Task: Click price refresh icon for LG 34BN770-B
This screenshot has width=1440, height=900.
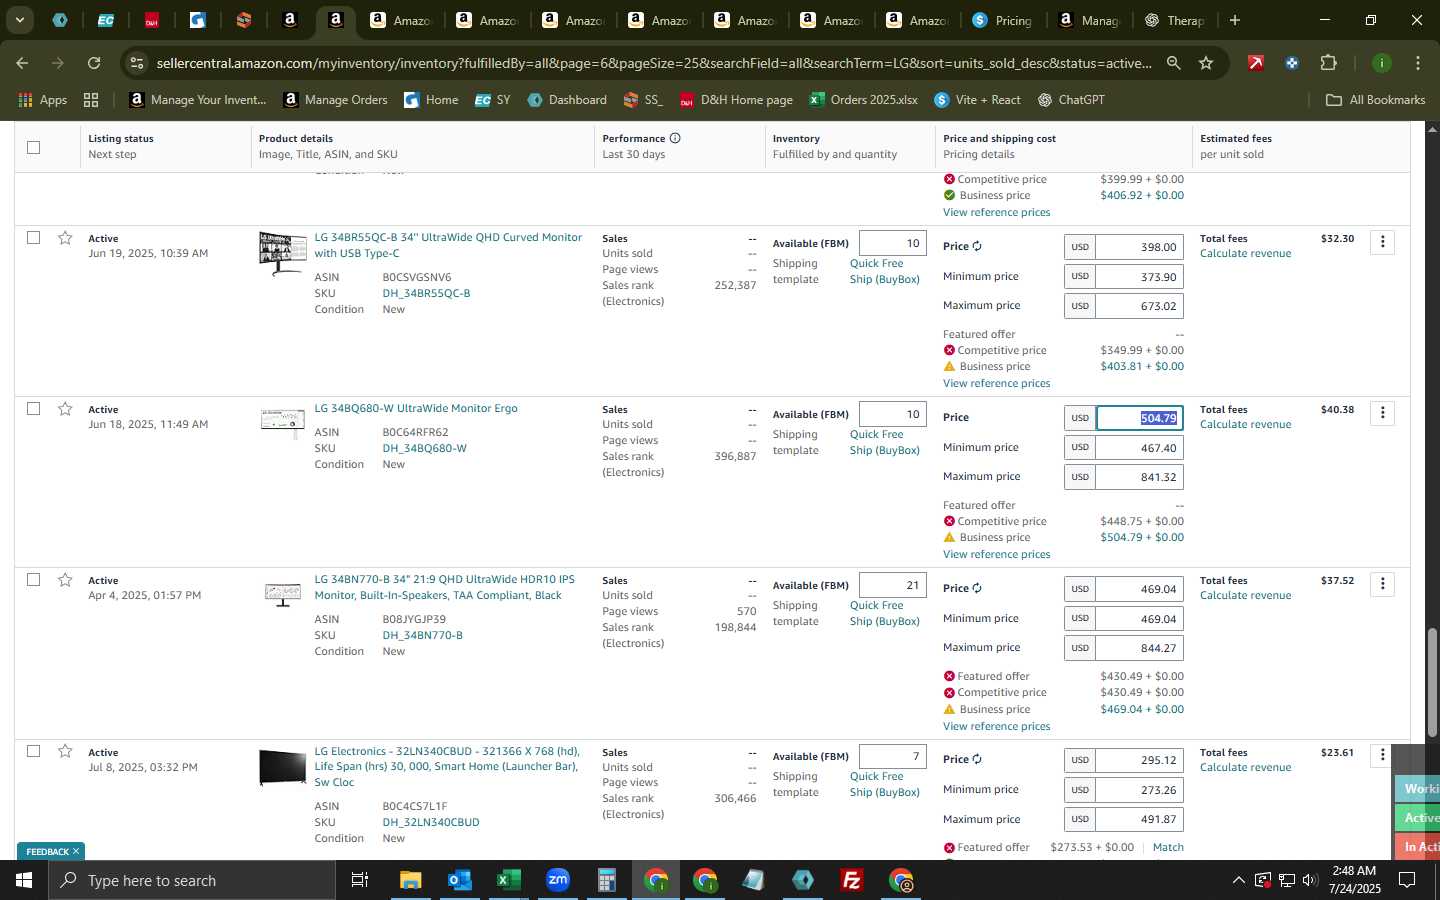Action: (x=977, y=589)
